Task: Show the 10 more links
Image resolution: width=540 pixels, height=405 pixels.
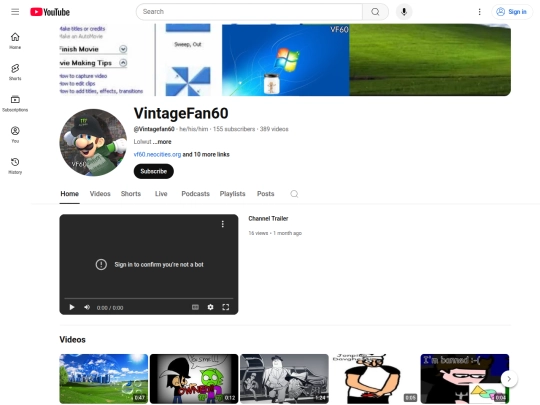Action: point(206,155)
